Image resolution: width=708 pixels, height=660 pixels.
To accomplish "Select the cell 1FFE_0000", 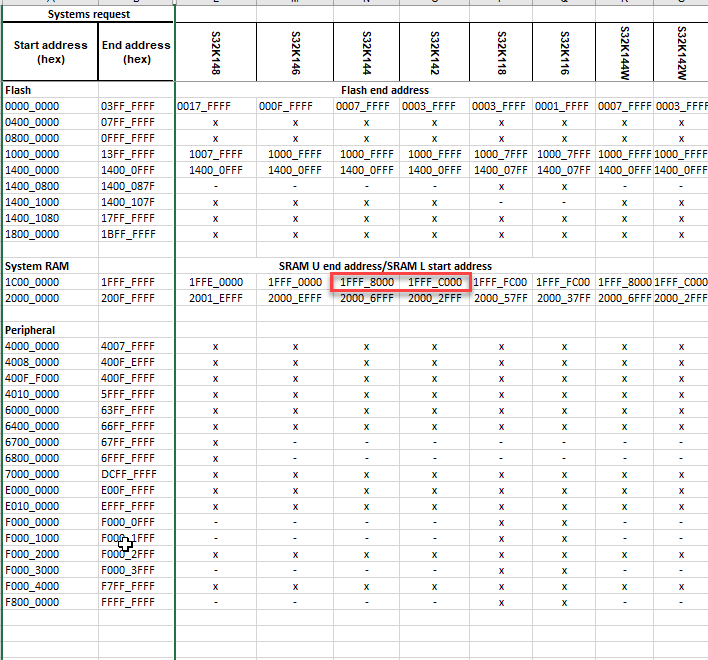I will tap(216, 282).
